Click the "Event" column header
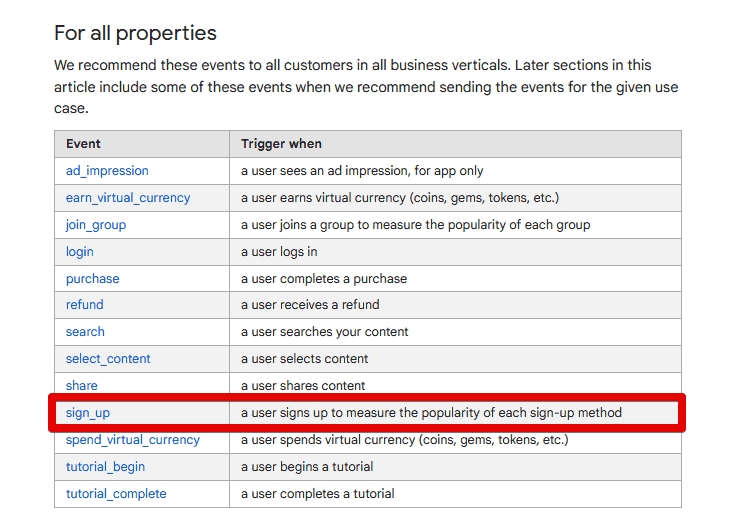736x528 pixels. point(84,144)
